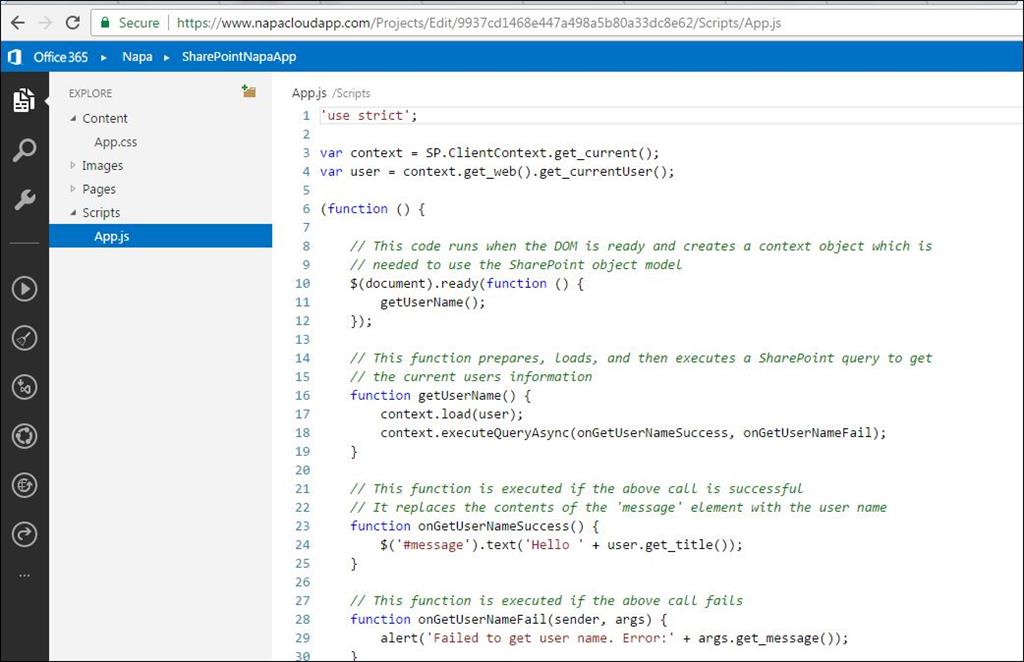Click the browser forward arrow
This screenshot has height=662, width=1024.
tap(45, 23)
